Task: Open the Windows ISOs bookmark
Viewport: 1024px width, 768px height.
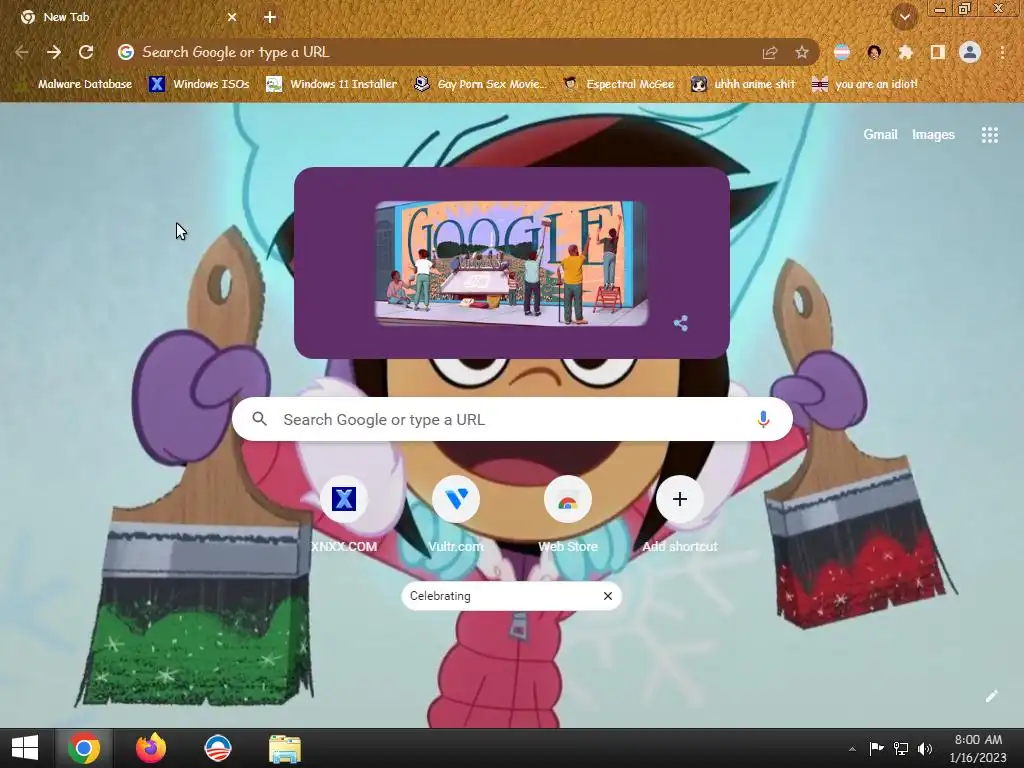Action: (199, 84)
